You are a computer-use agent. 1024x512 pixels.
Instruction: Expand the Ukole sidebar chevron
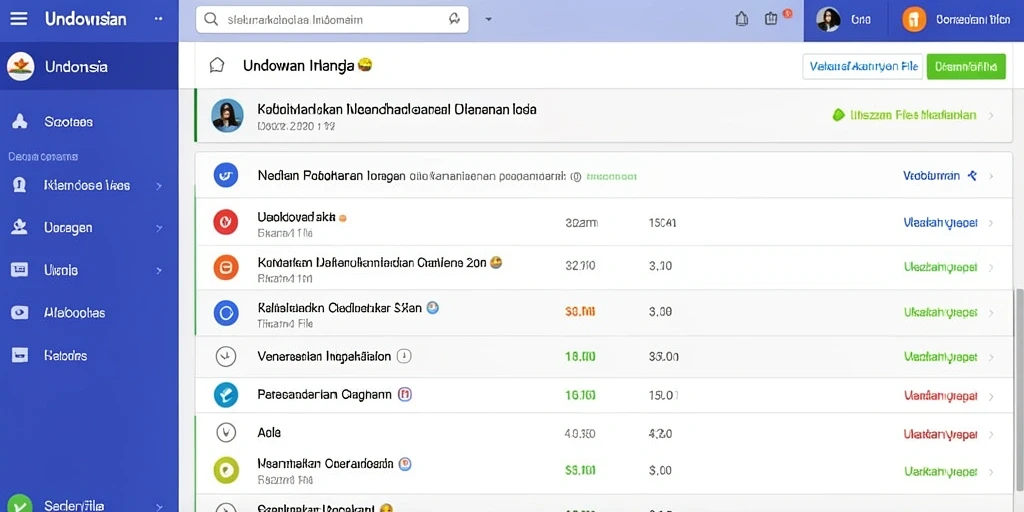[x=159, y=270]
